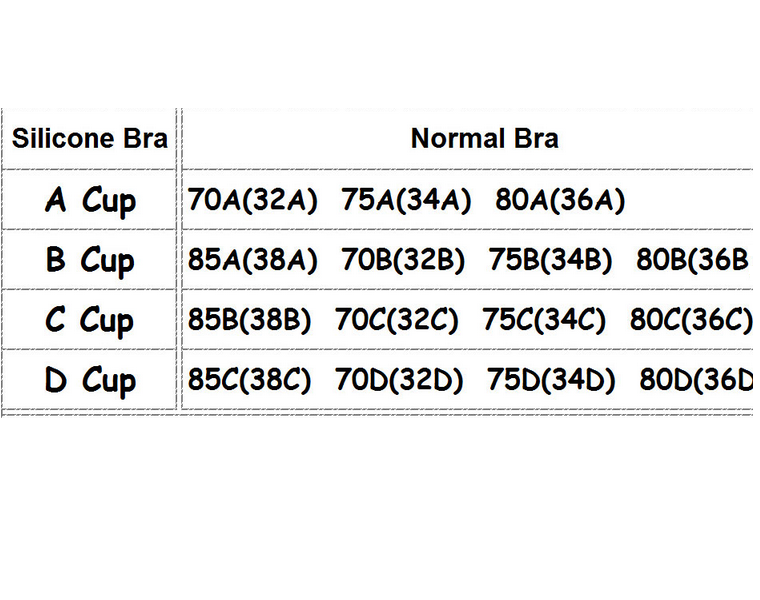The image size is (760, 600).
Task: Click size 85A(38A)
Action: click(x=253, y=260)
